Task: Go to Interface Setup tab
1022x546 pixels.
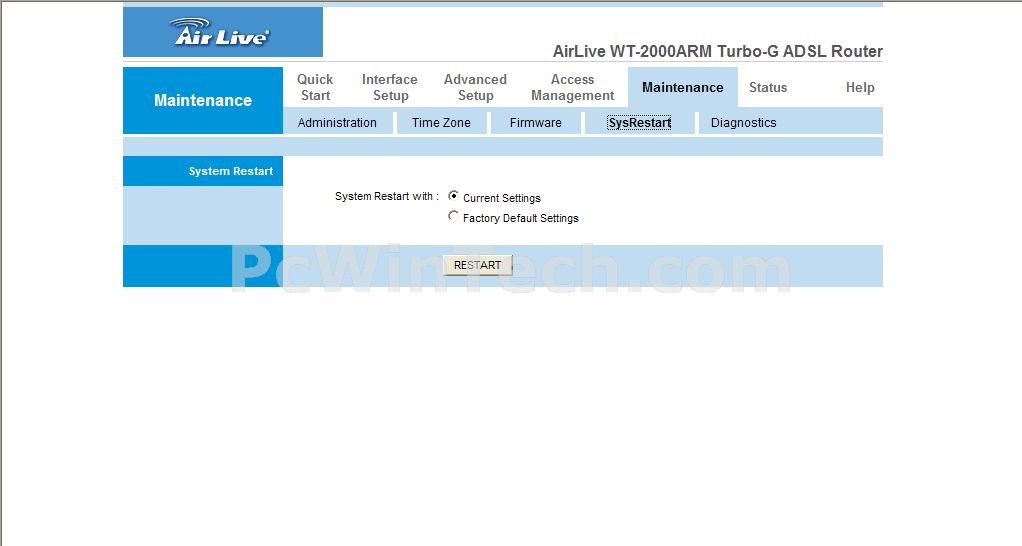Action: [x=390, y=87]
